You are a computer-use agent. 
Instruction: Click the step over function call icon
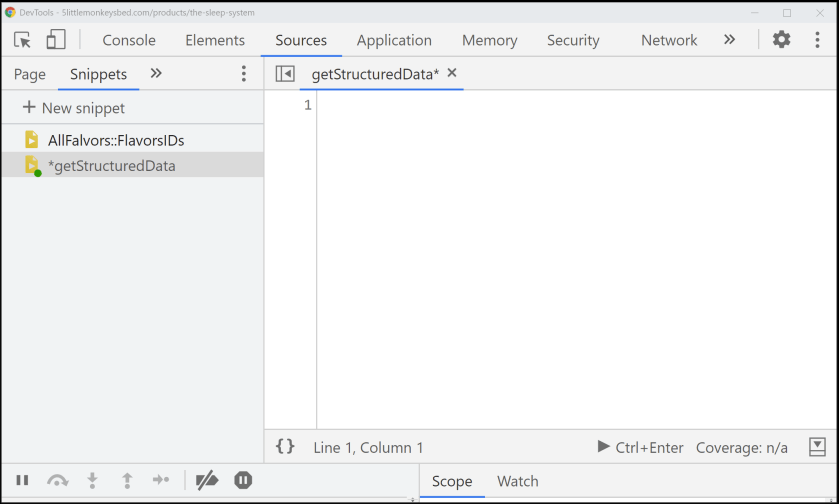[57, 481]
